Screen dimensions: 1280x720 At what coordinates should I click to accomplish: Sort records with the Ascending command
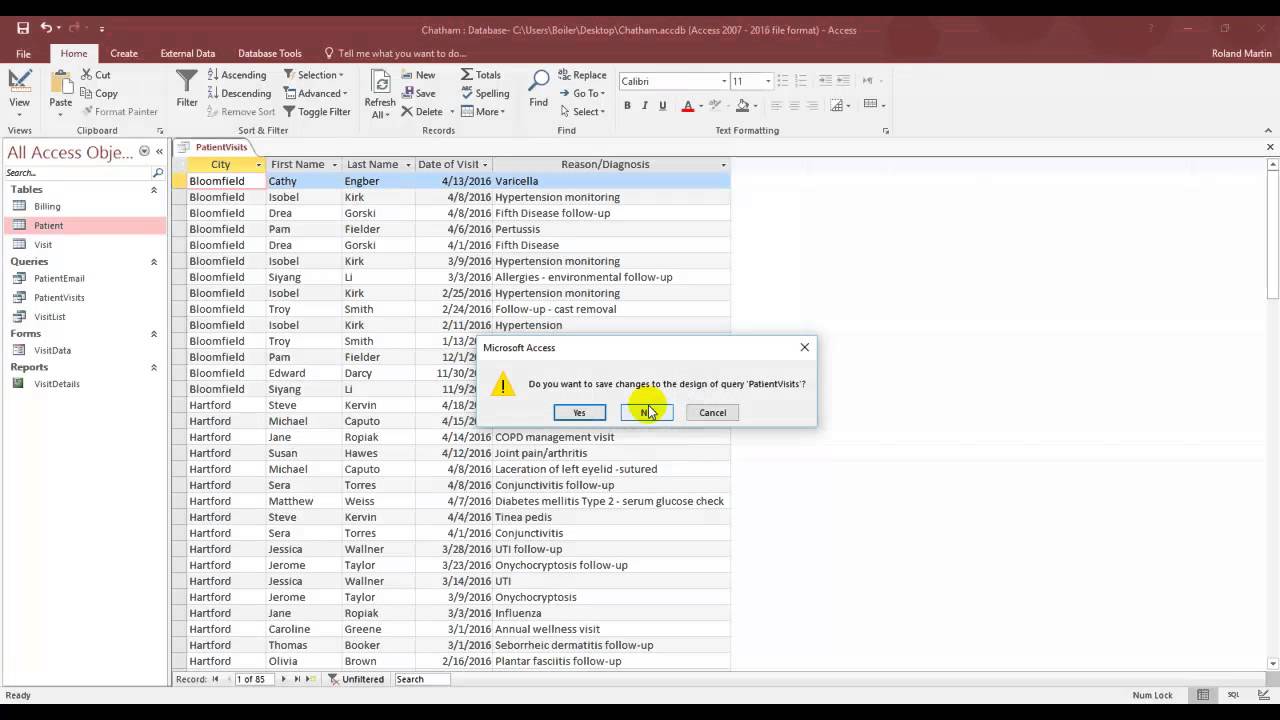tap(237, 75)
